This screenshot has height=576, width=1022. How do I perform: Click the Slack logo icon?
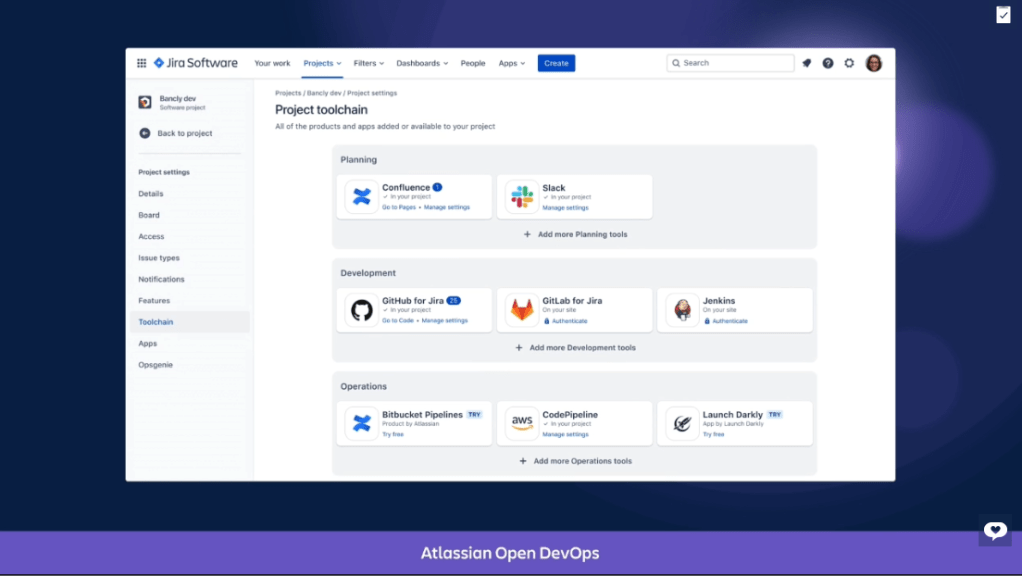(522, 197)
